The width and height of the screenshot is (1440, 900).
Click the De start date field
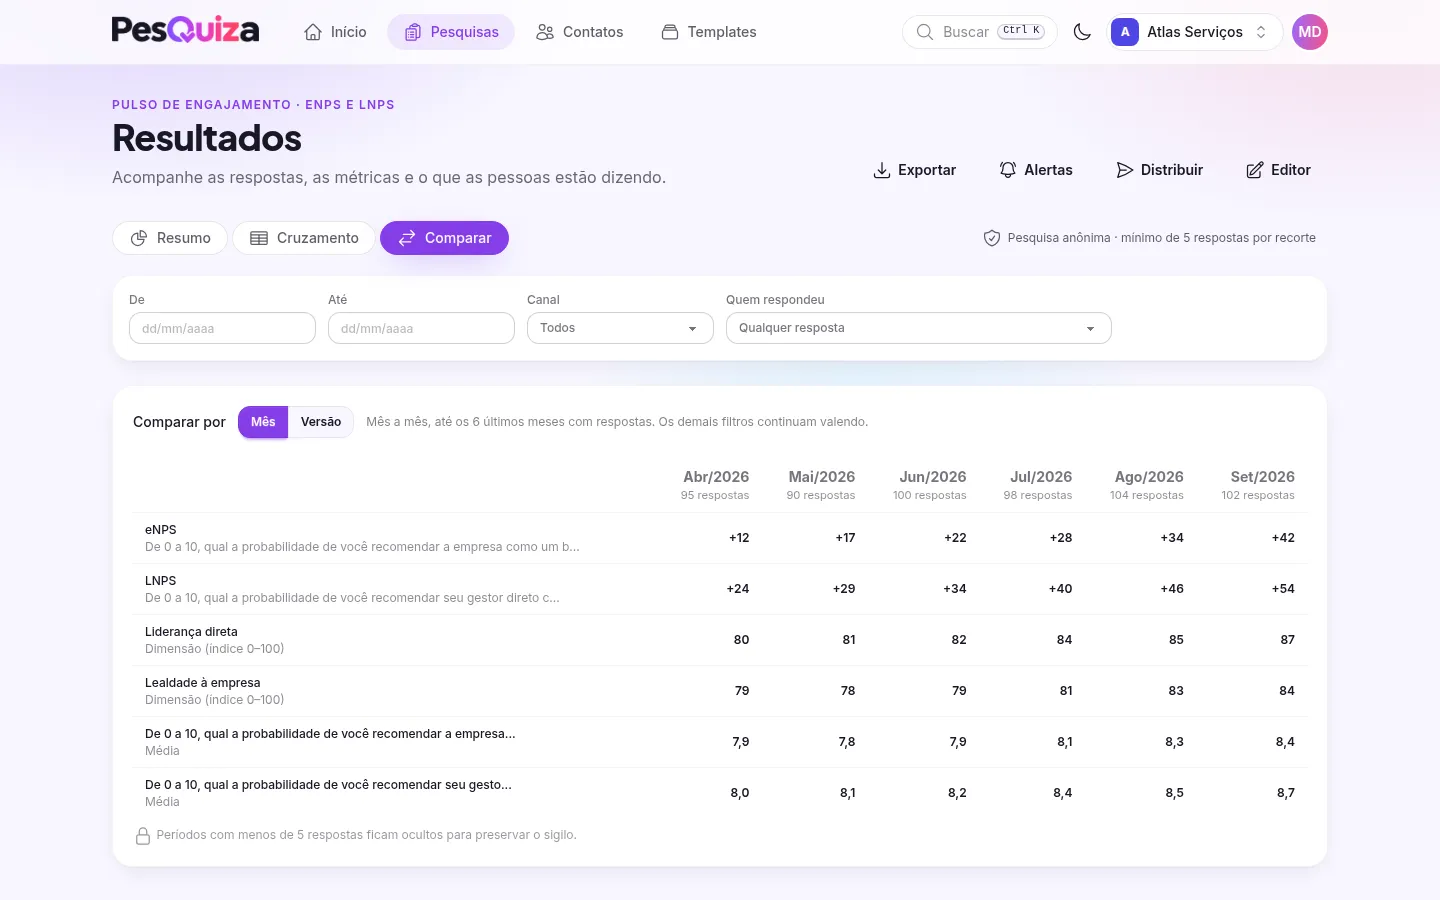(222, 328)
